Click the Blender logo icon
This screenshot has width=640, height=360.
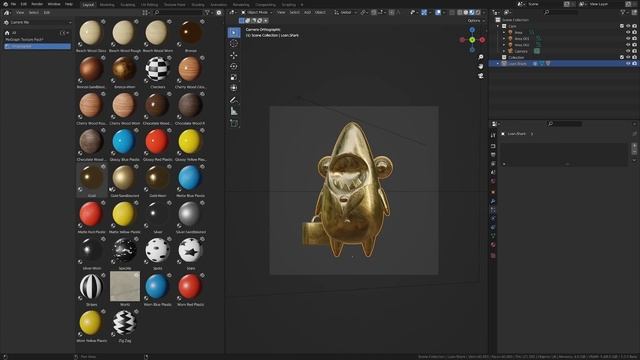(5, 4)
